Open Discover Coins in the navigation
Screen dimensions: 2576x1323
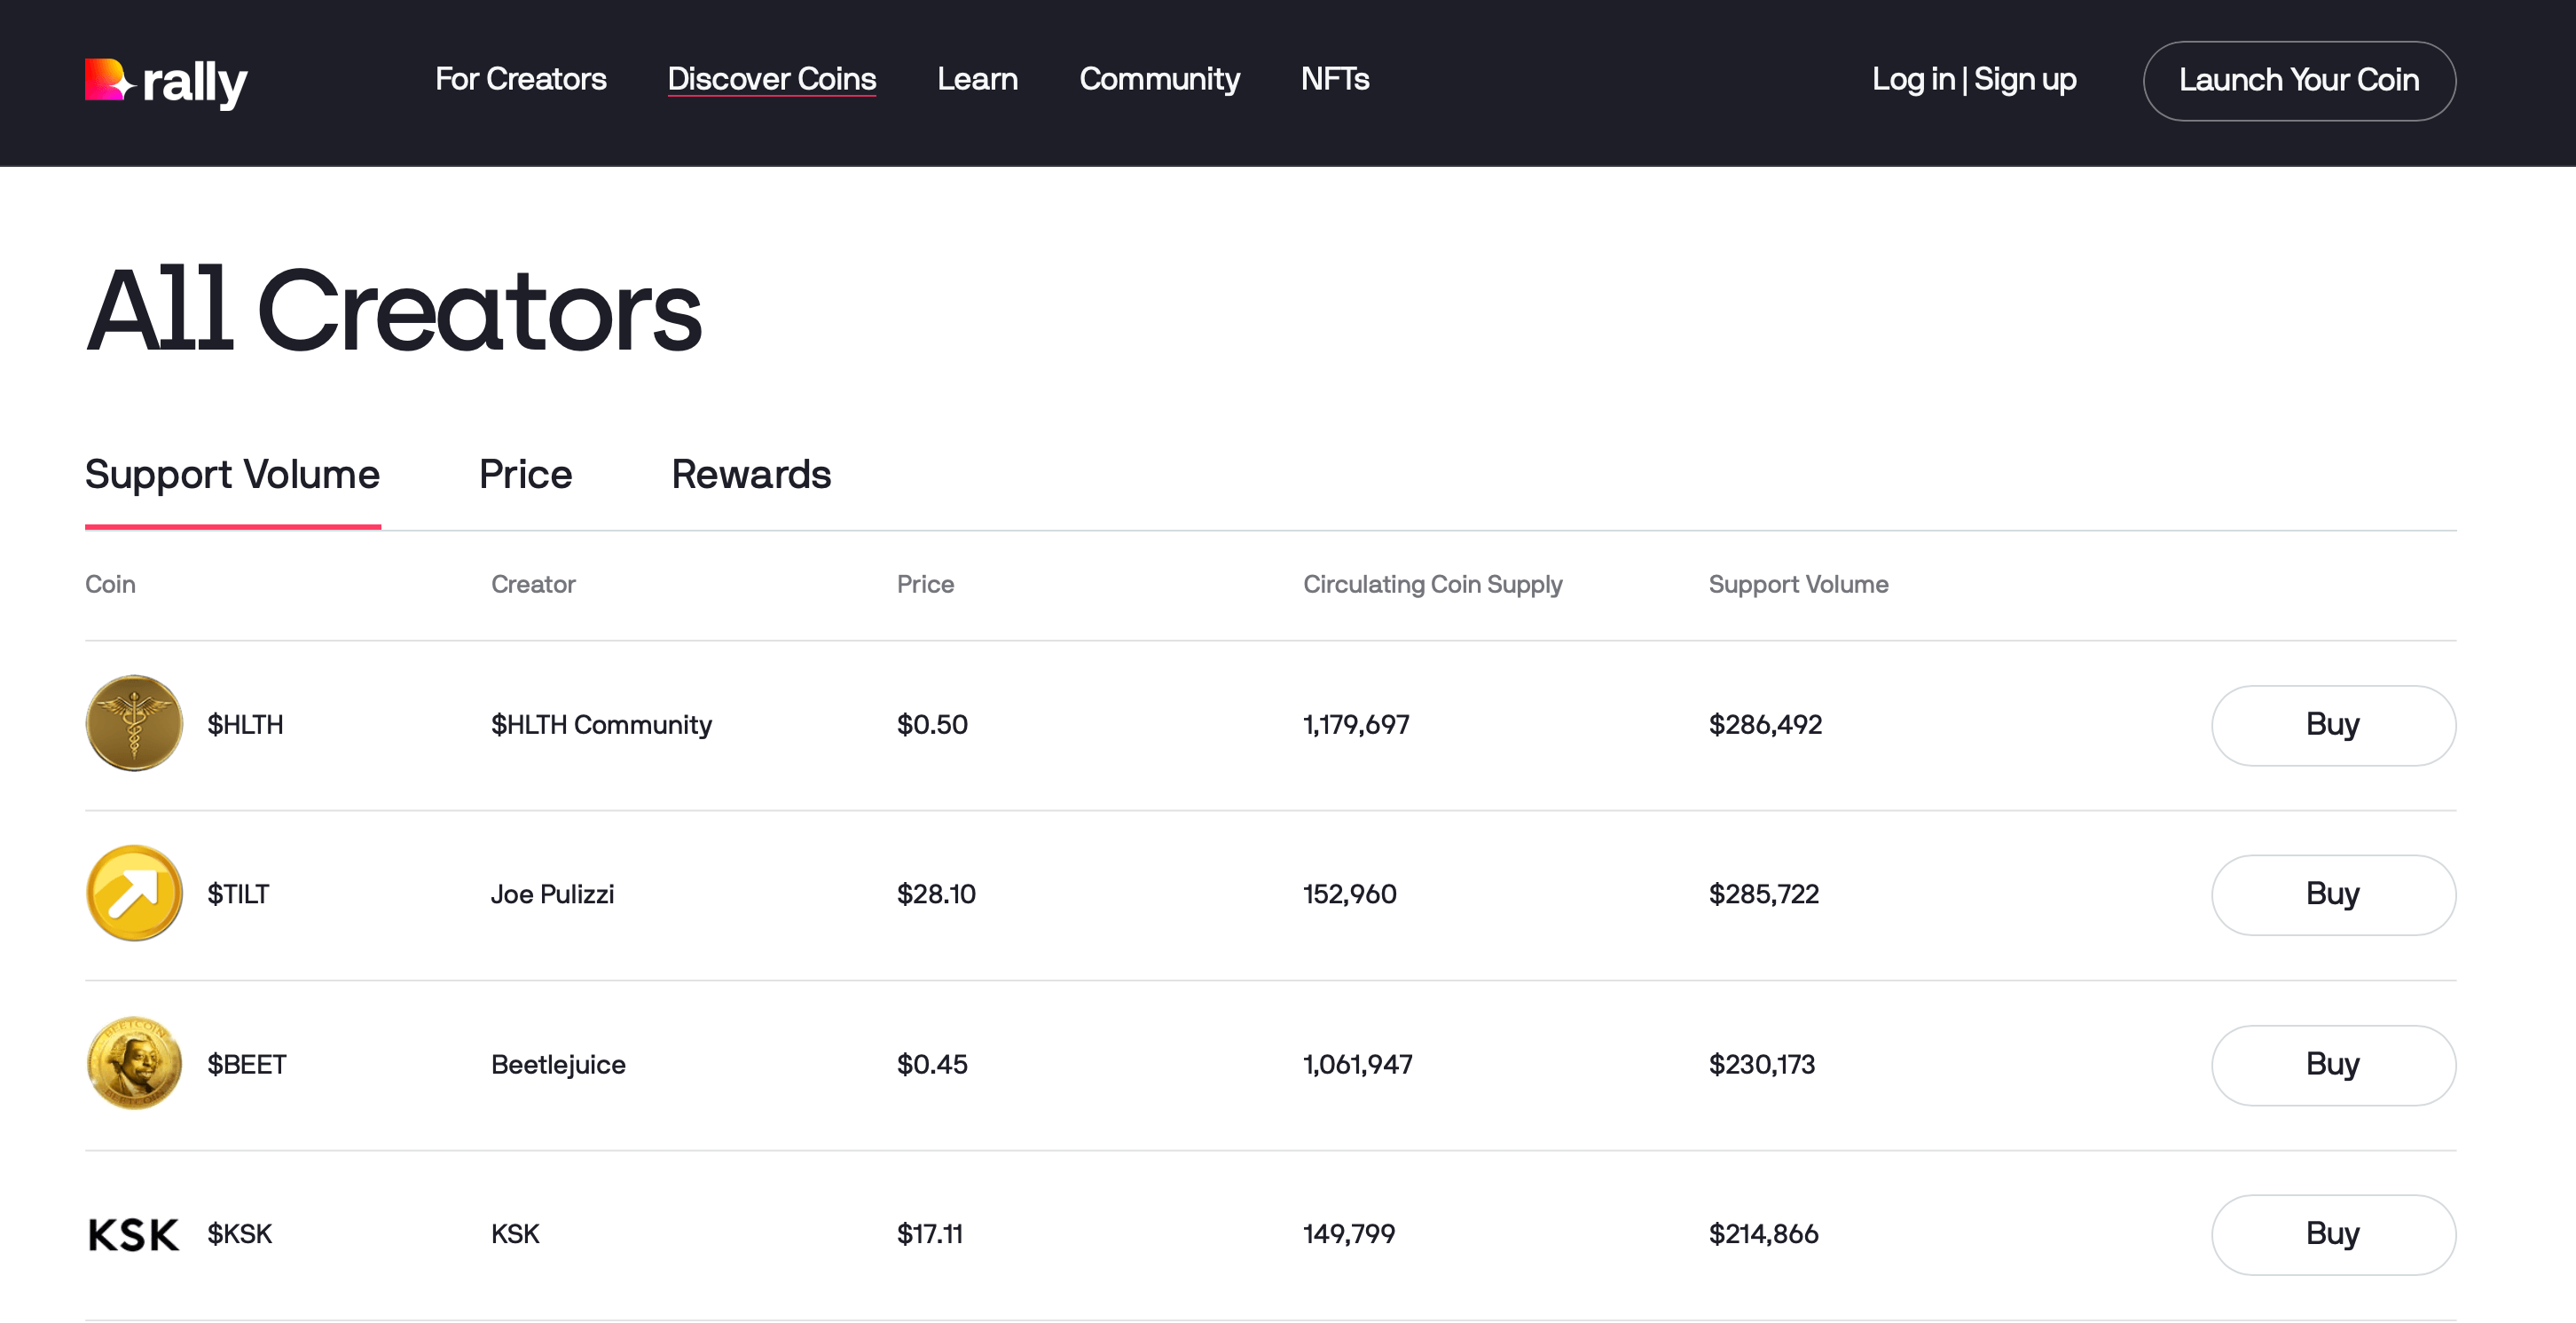[x=771, y=79]
